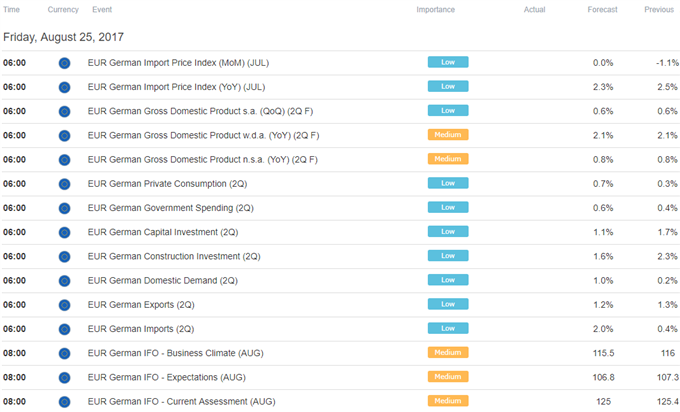Screen dimensions: 680x412
Task: Click EUR flag icon beside German Private Consumption
Action: [x=64, y=184]
